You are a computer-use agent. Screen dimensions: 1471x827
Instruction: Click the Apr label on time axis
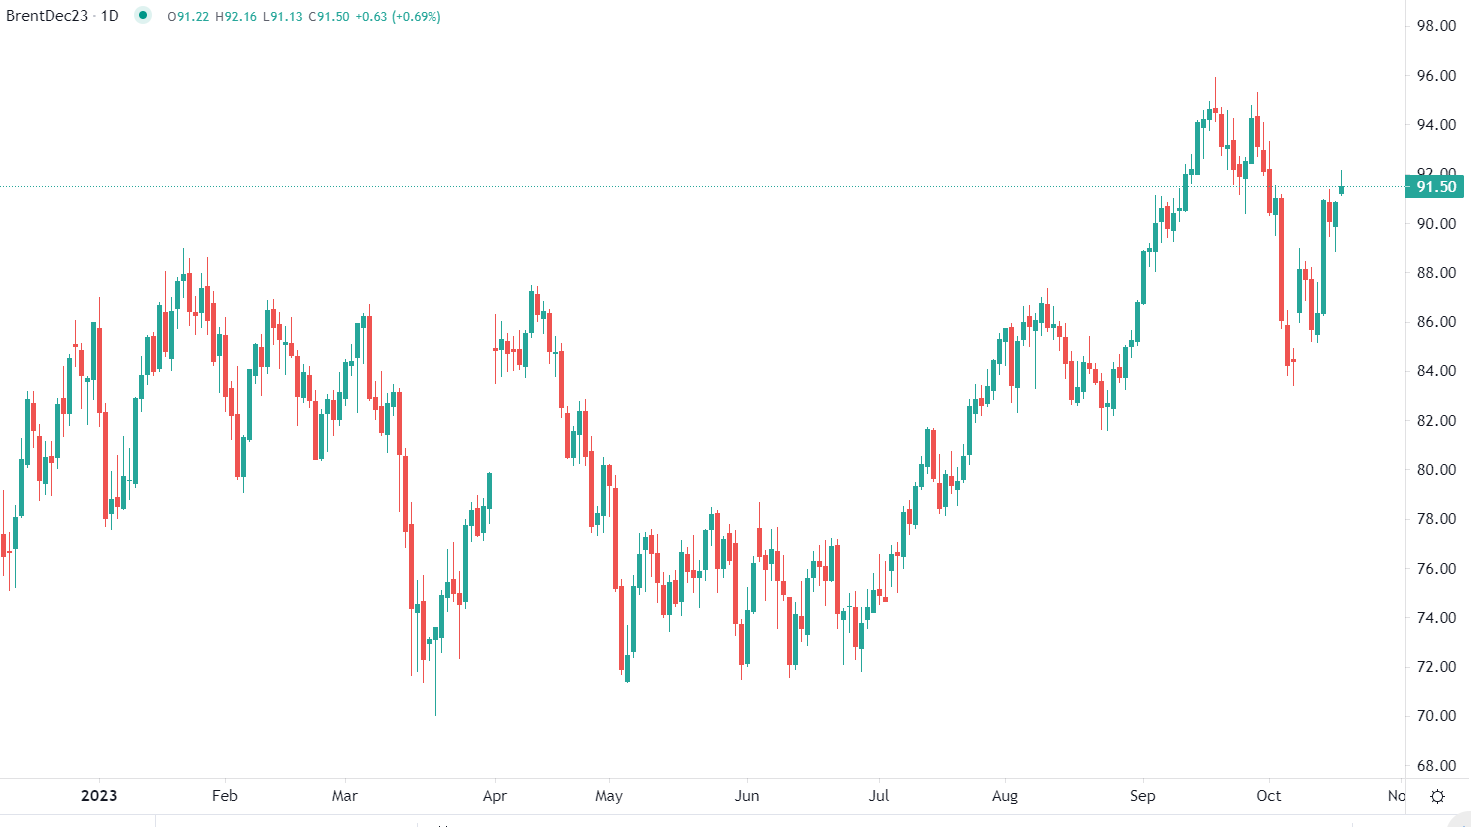click(x=495, y=796)
